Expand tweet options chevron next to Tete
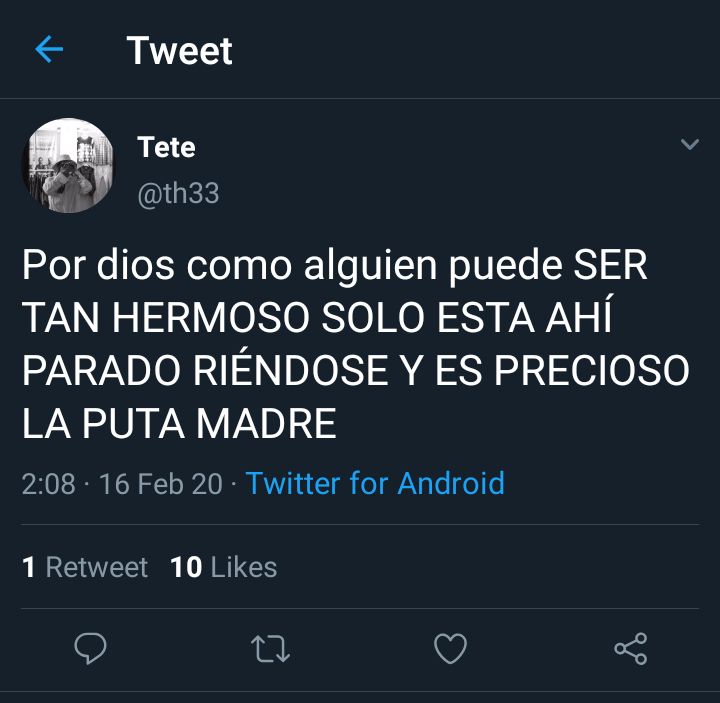This screenshot has width=720, height=703. [690, 144]
